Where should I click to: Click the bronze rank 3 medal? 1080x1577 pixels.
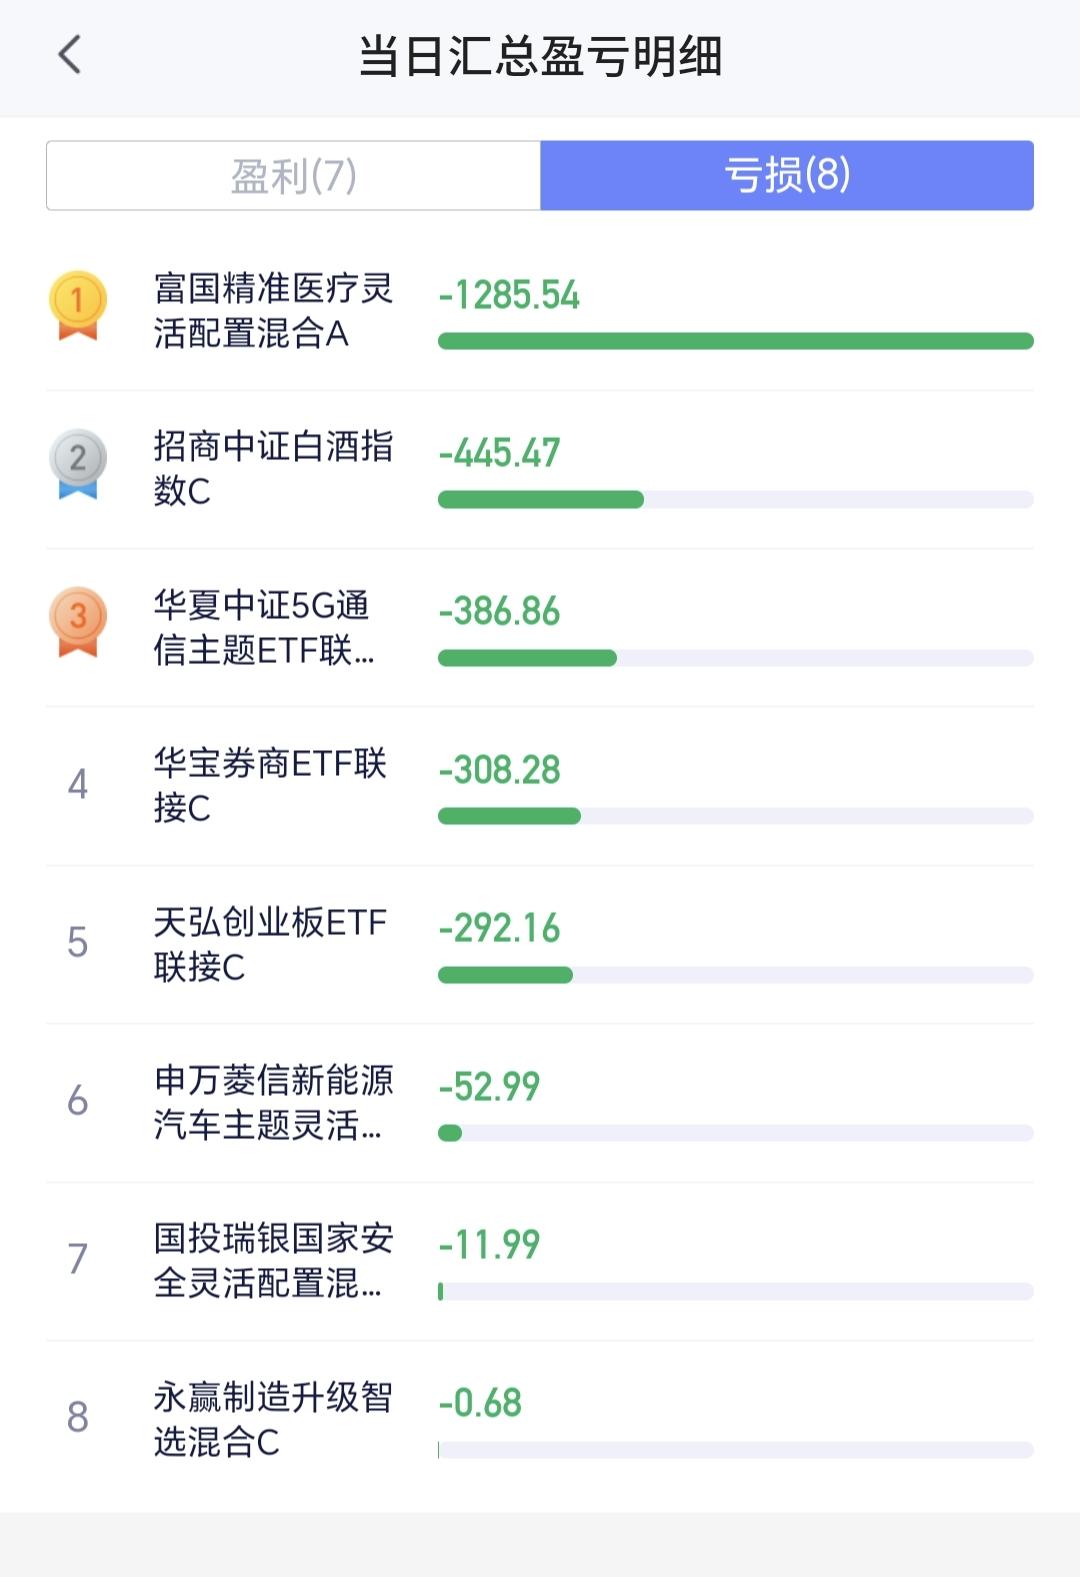pyautogui.click(x=78, y=621)
